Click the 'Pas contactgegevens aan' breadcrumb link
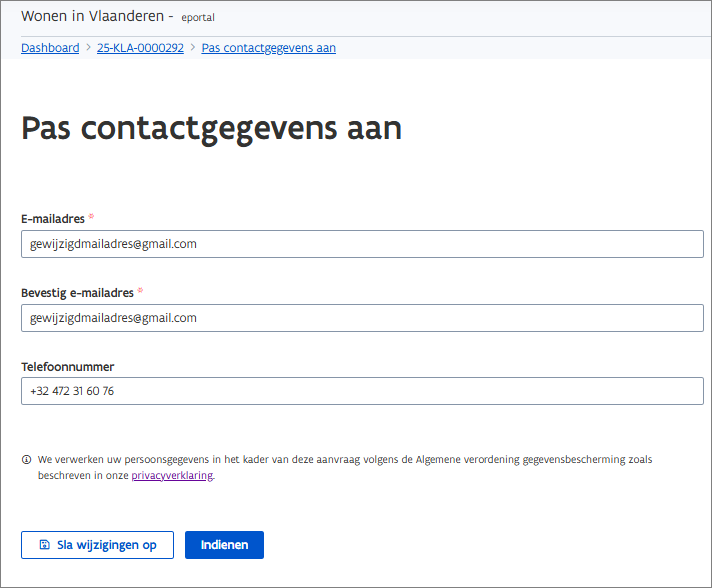This screenshot has height=588, width=712. pos(268,48)
